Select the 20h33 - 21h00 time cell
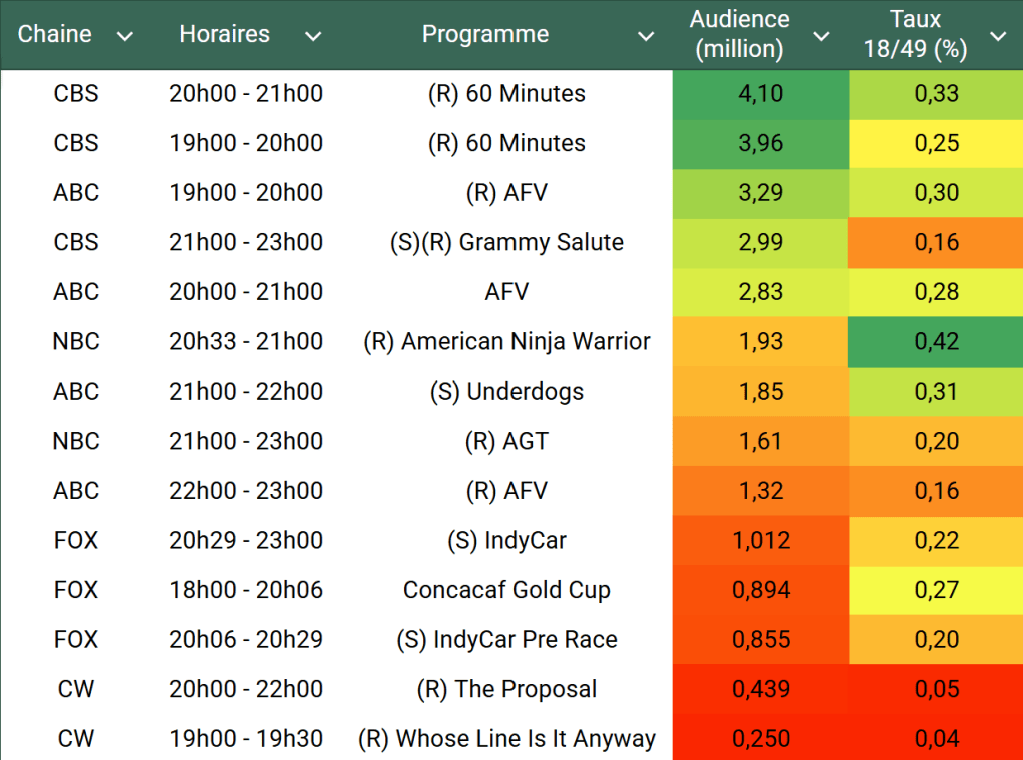Image resolution: width=1023 pixels, height=760 pixels. pos(246,342)
